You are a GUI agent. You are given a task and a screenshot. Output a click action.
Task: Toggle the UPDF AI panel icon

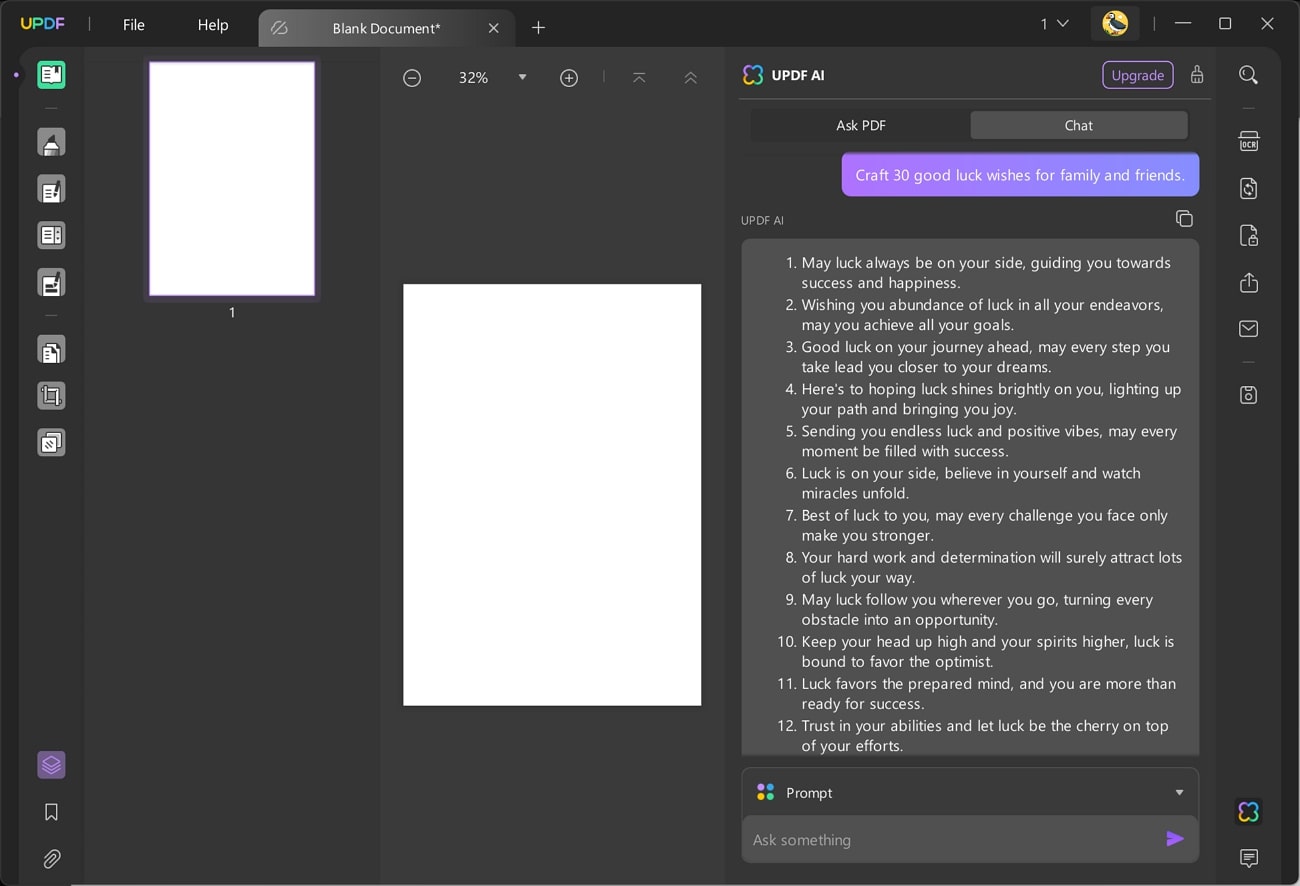[1248, 811]
